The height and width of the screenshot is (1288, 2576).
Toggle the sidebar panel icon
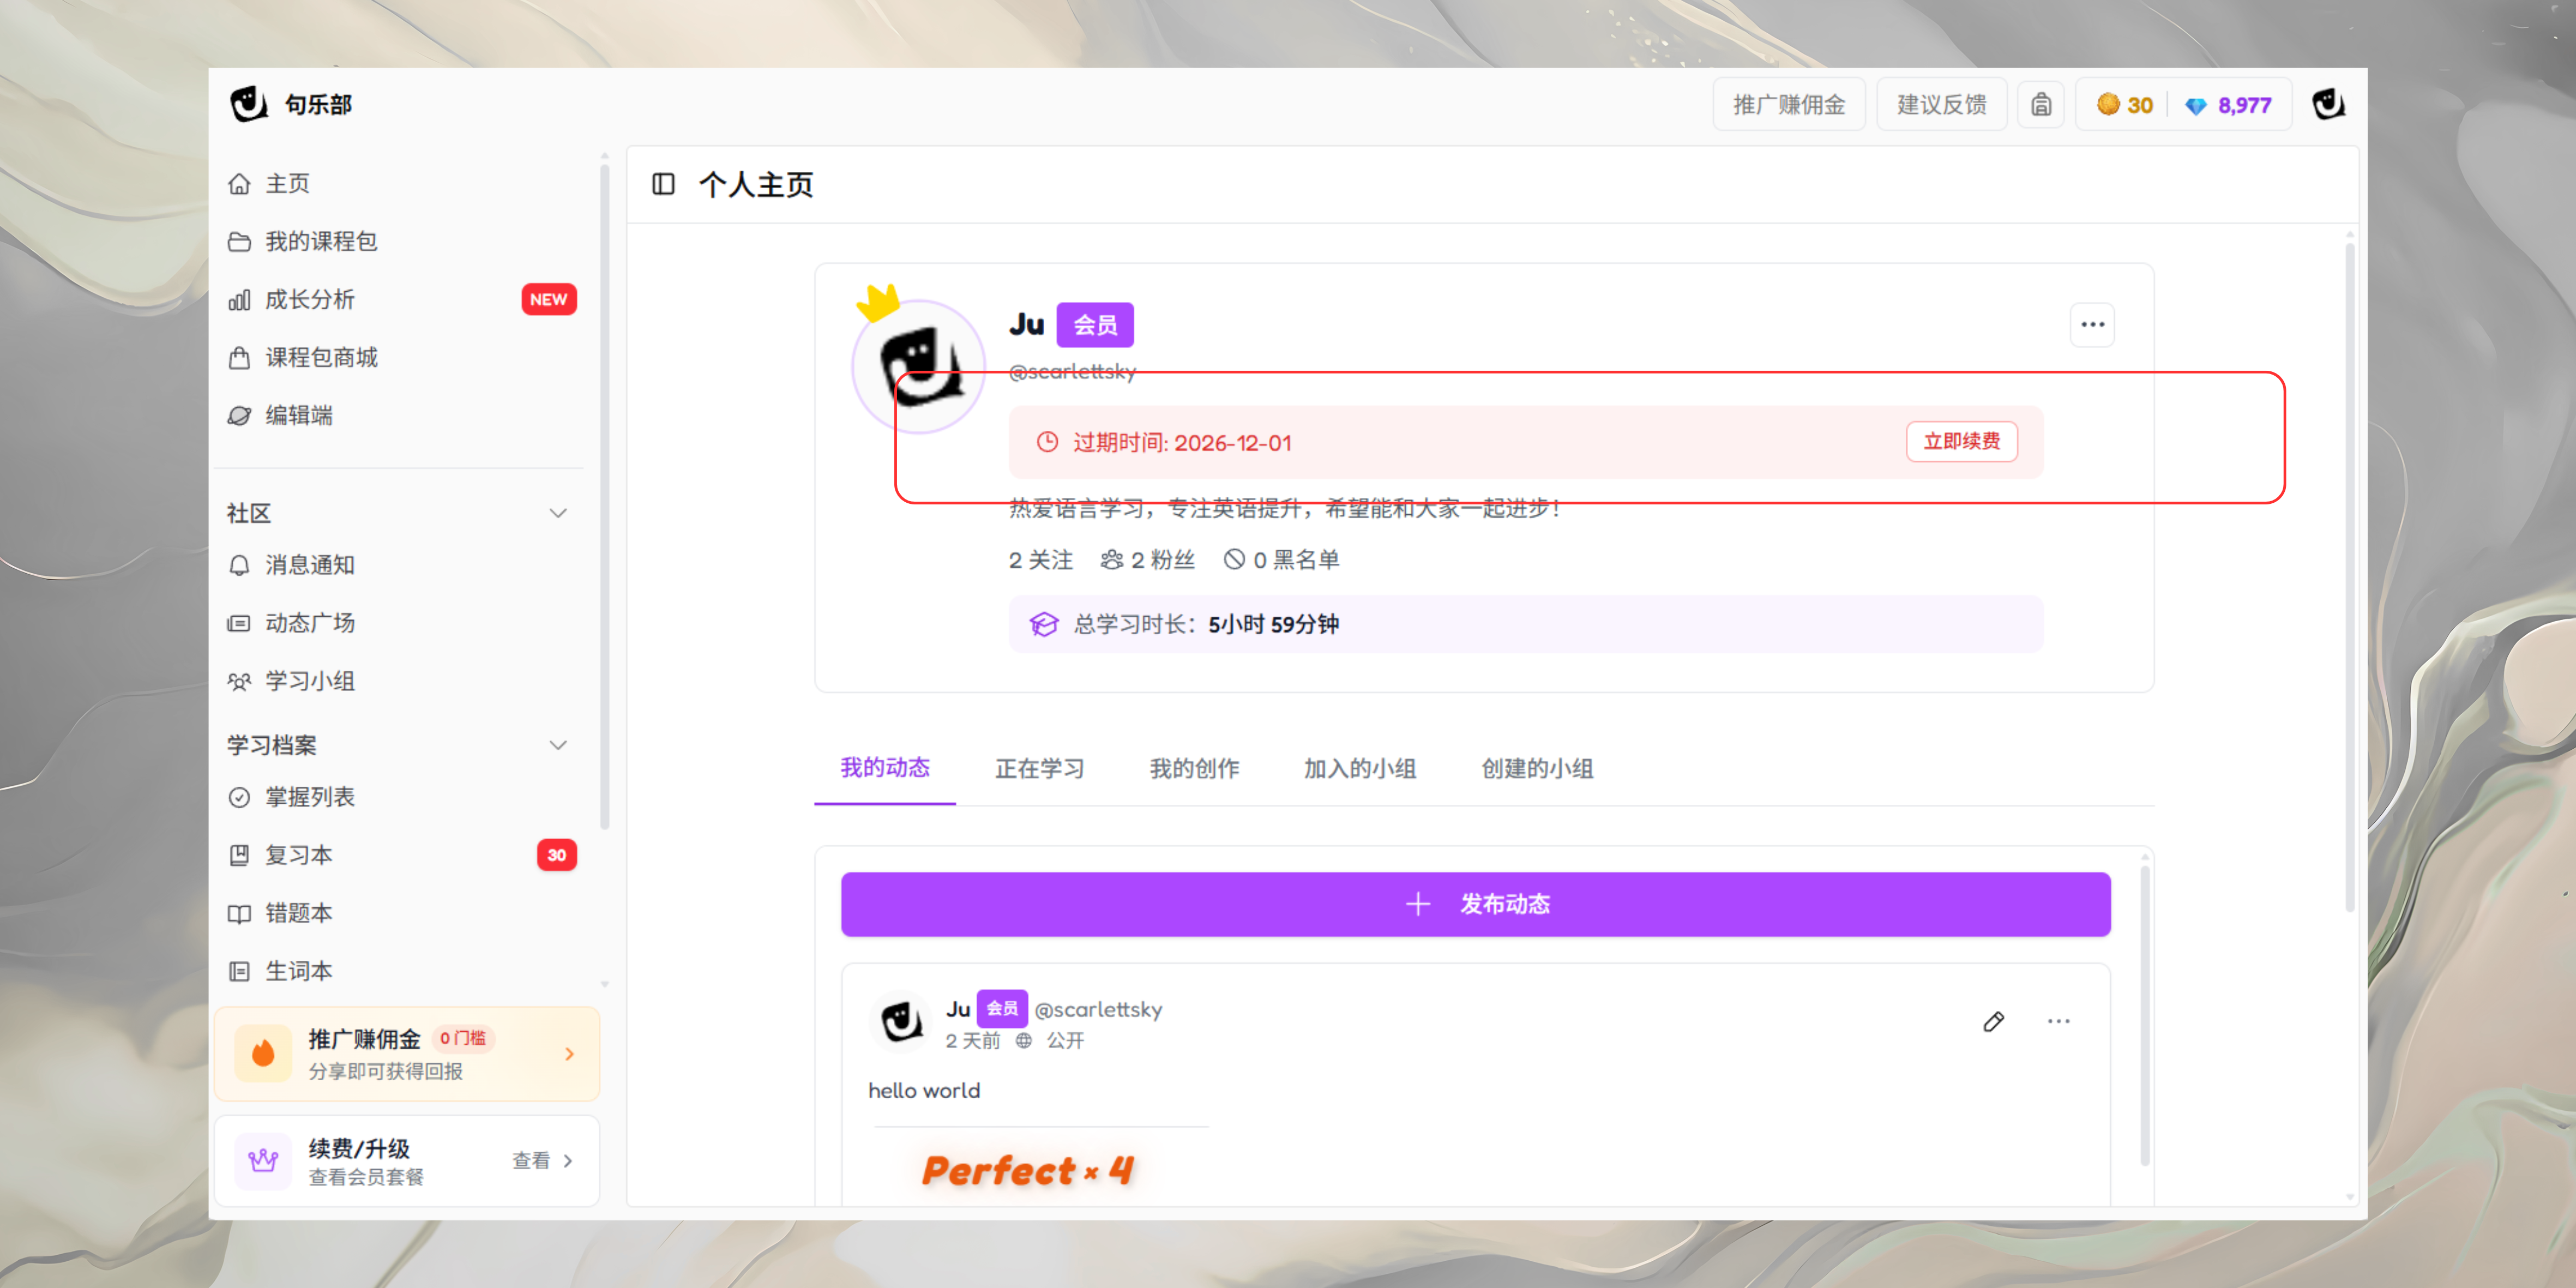(663, 184)
